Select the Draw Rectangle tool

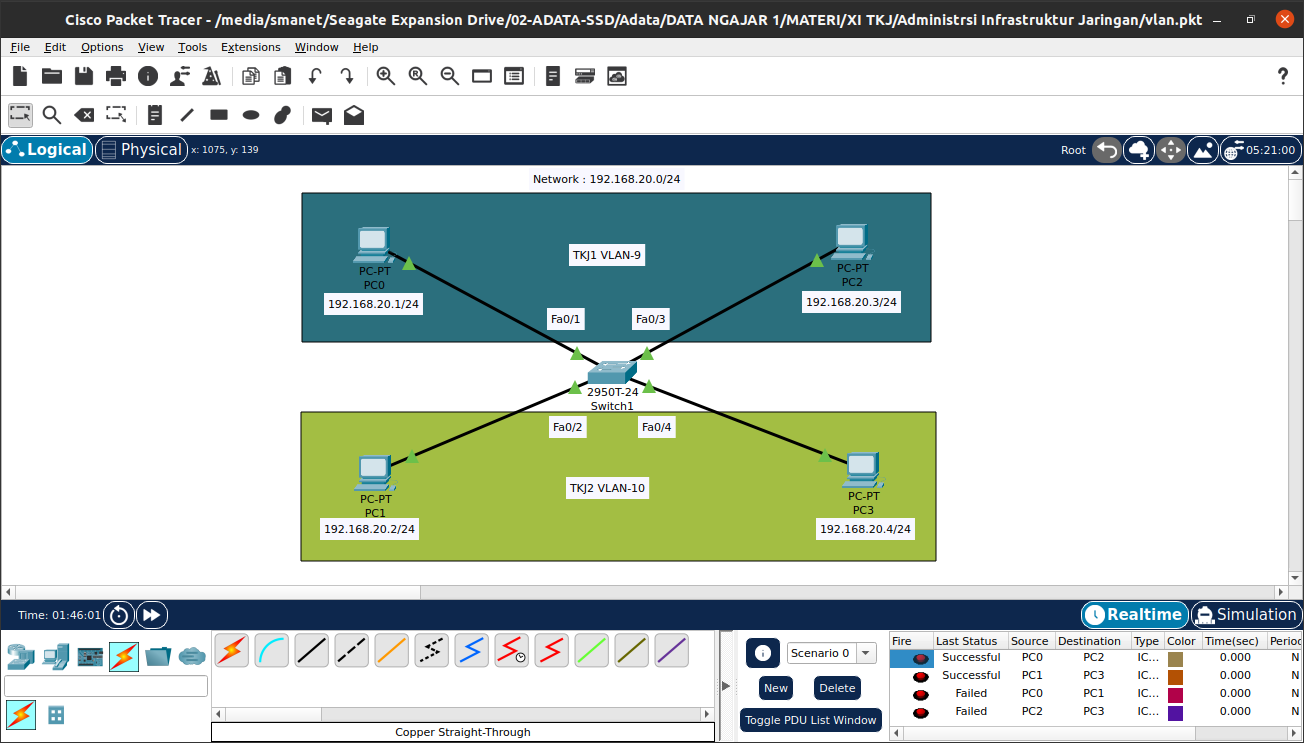pos(219,115)
